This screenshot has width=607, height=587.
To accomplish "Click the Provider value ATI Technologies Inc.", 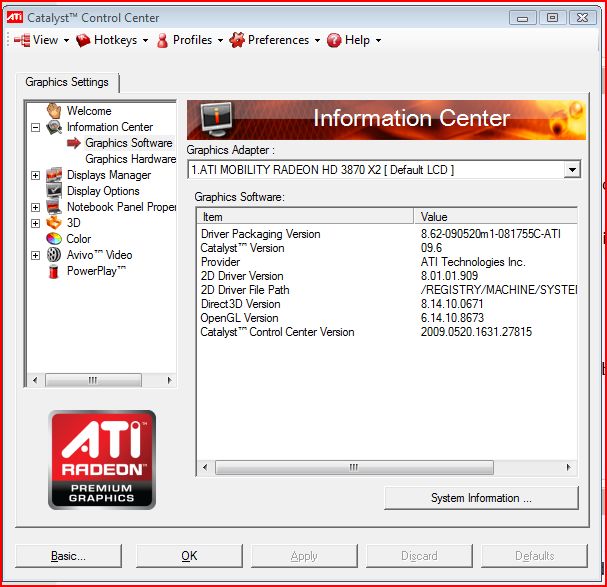I will tap(473, 262).
